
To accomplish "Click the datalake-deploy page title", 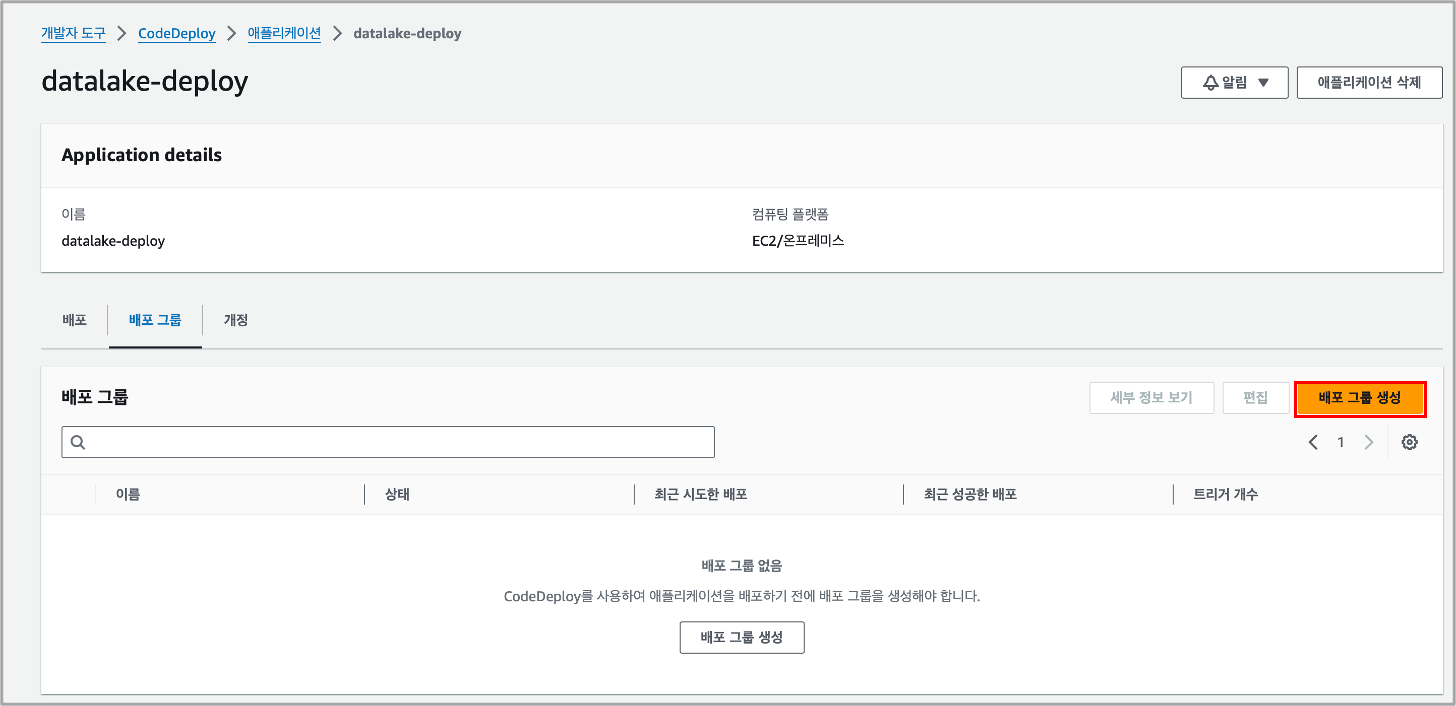I will pos(145,81).
